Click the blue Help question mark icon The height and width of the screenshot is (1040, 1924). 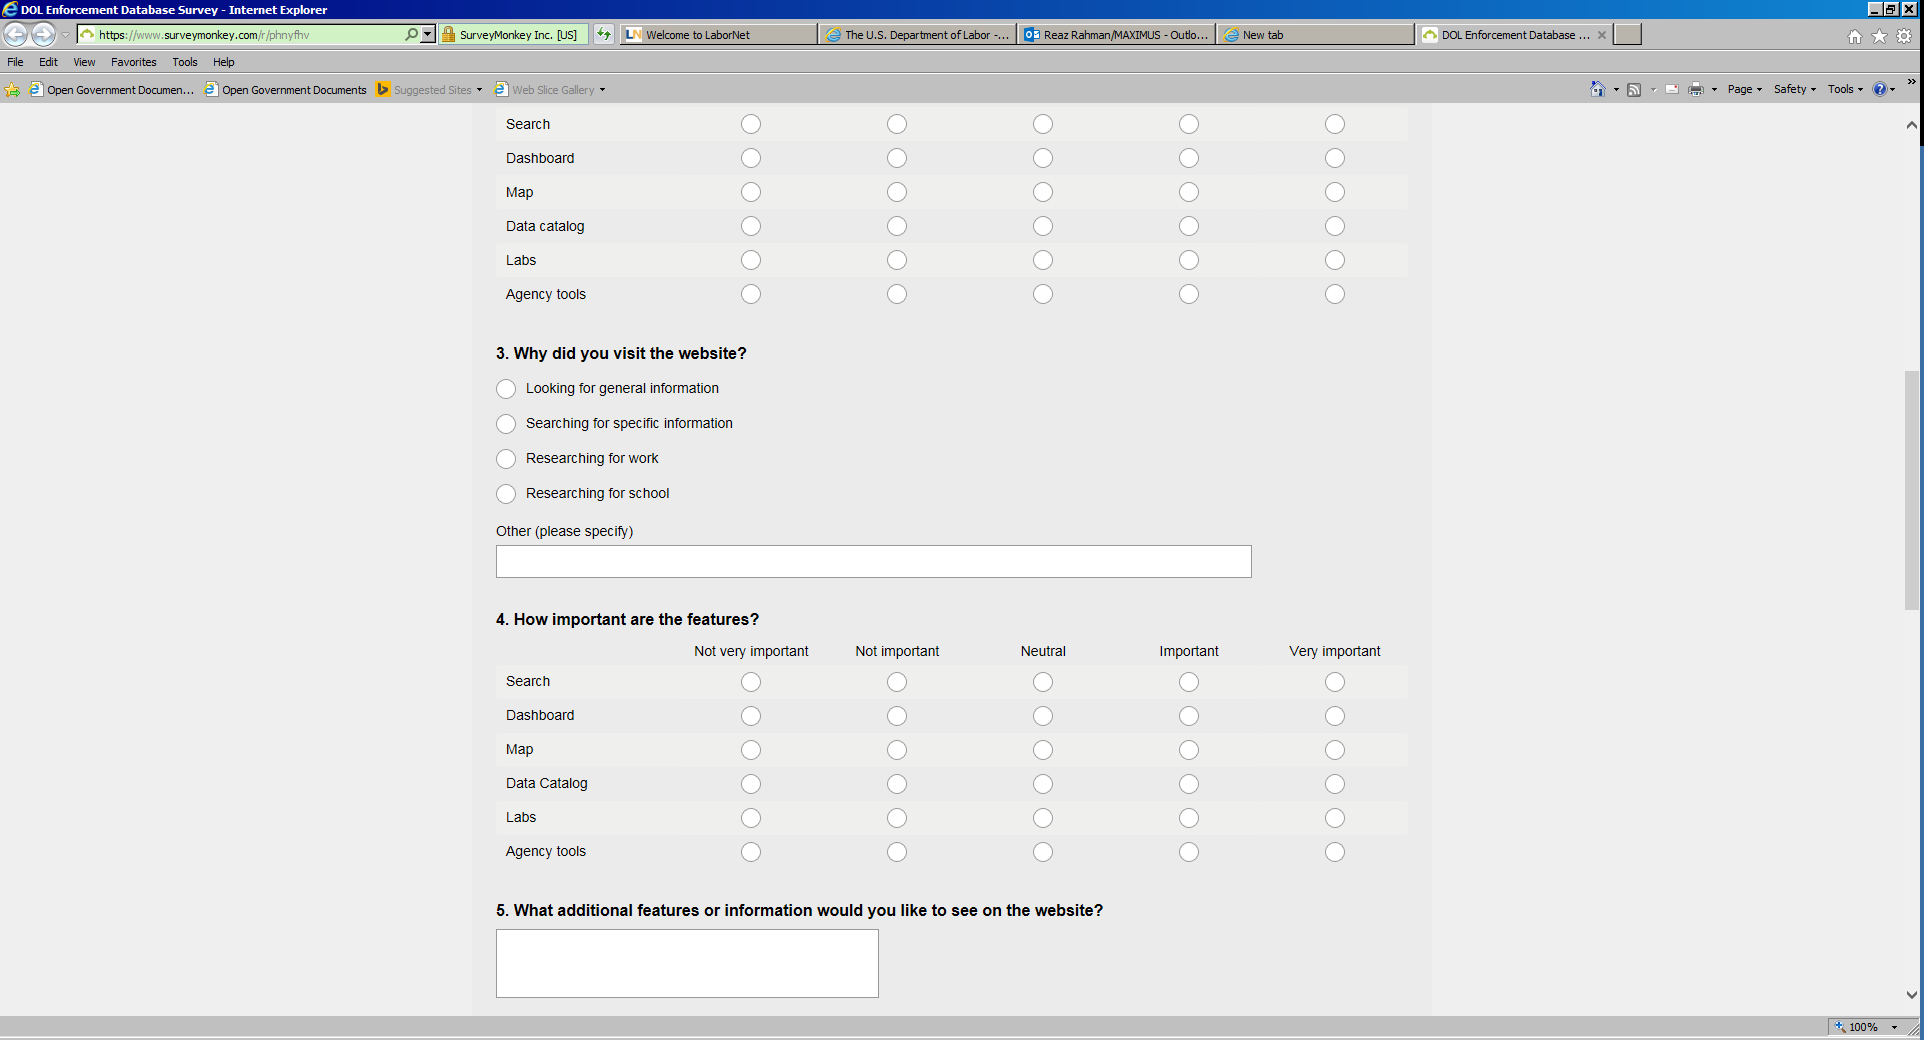tap(1880, 89)
